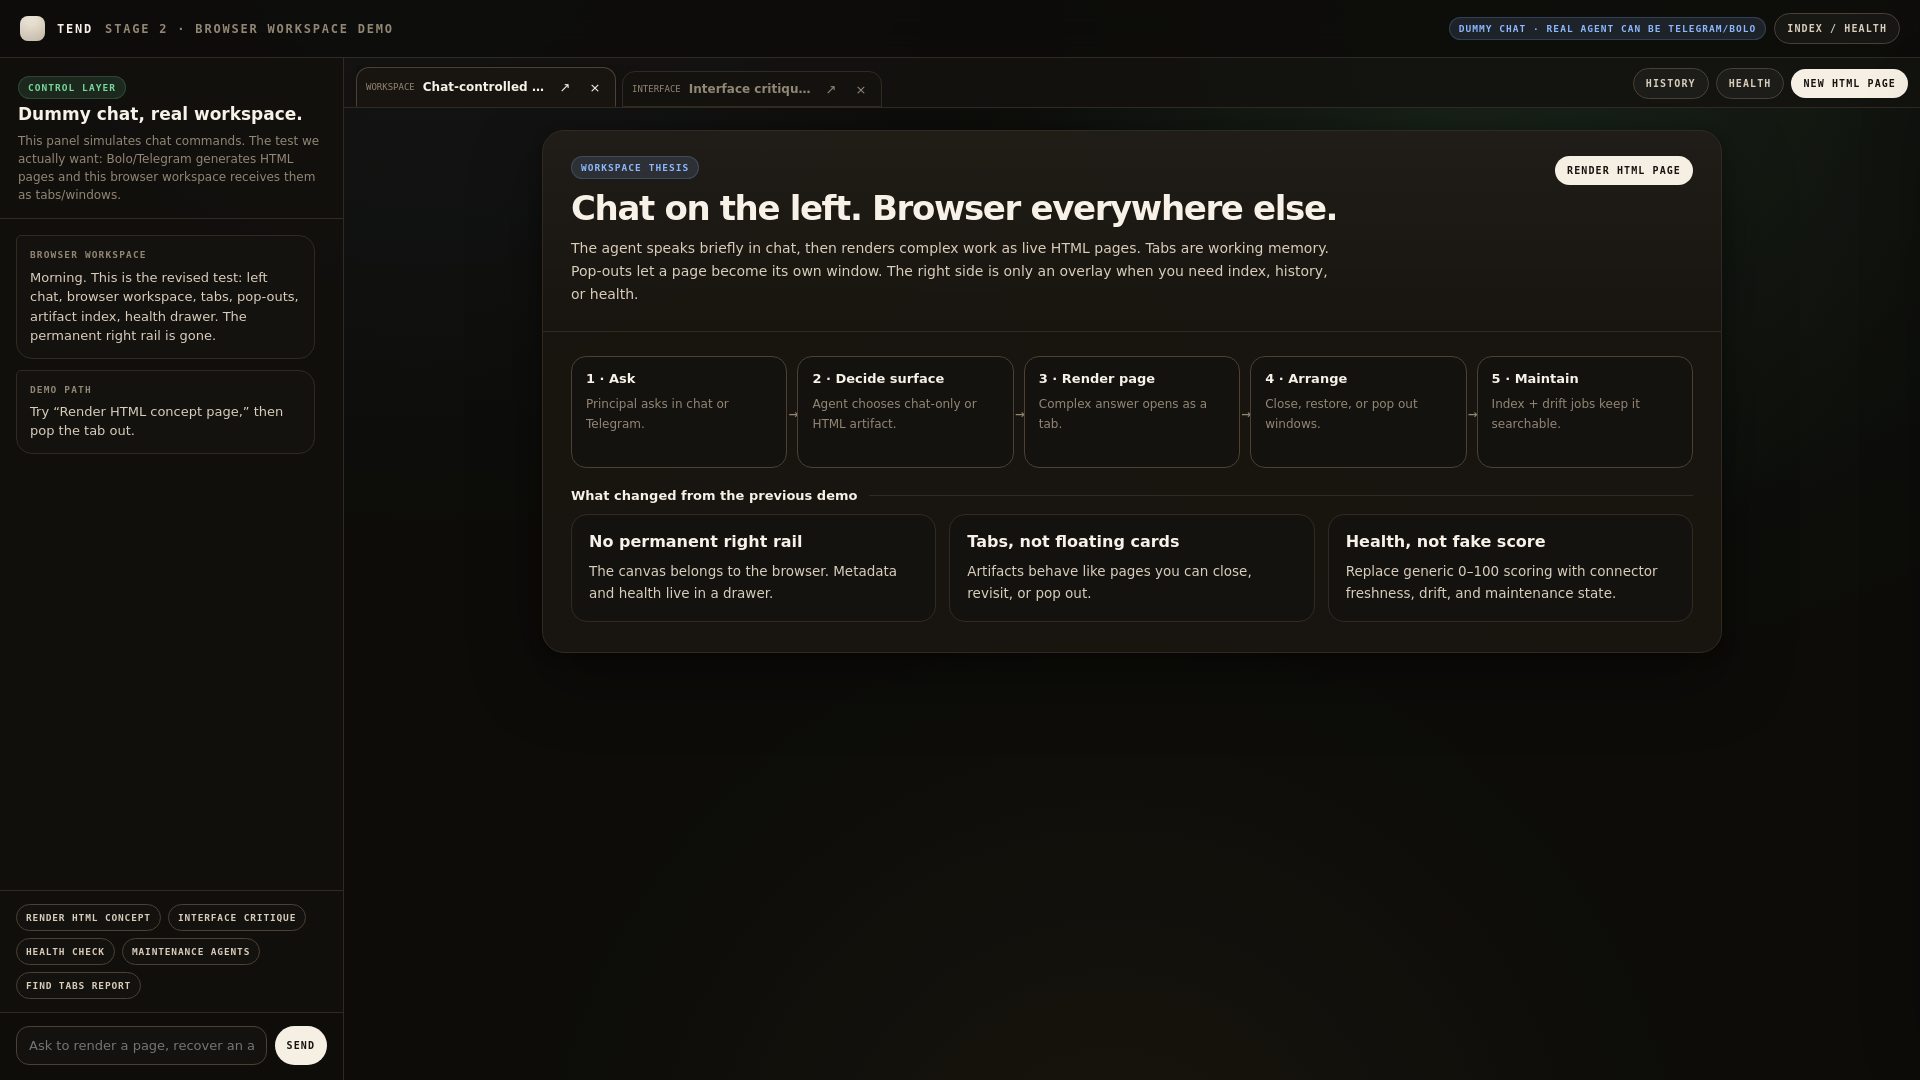Click the "Tabs, not floating cards" card

coord(1132,568)
